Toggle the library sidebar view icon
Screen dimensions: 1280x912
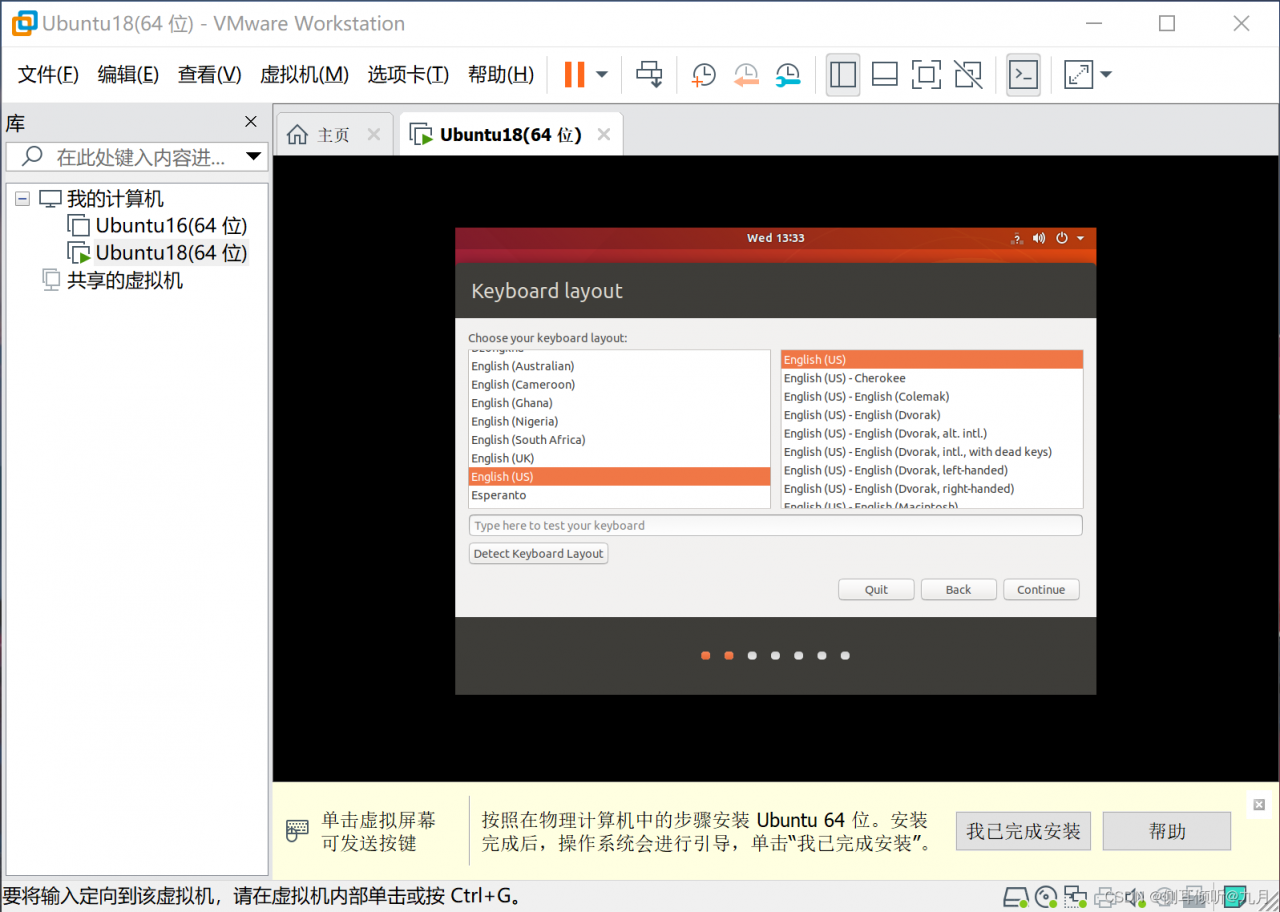843,74
